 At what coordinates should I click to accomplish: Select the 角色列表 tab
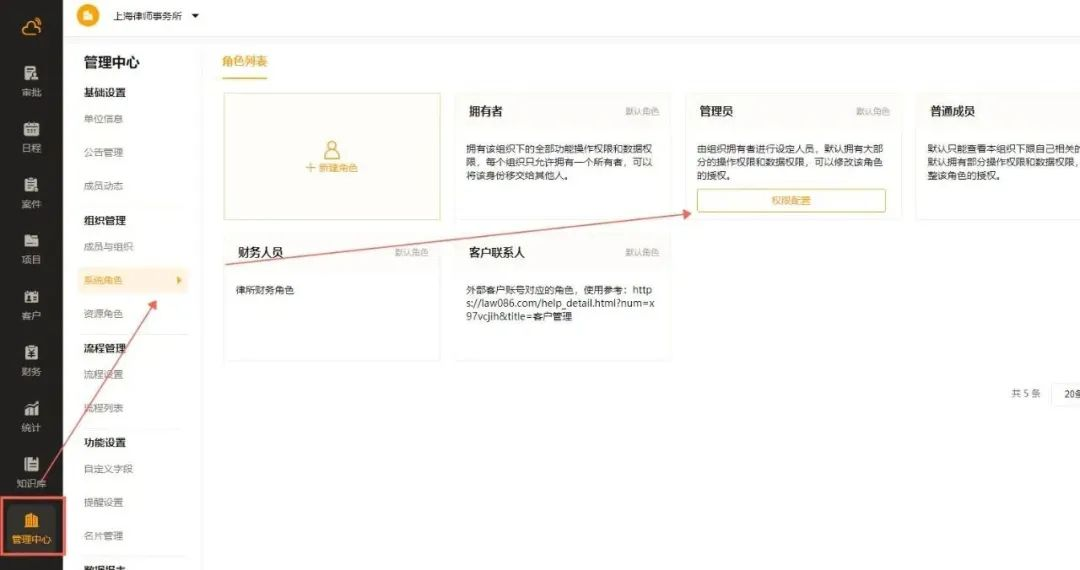coord(244,62)
